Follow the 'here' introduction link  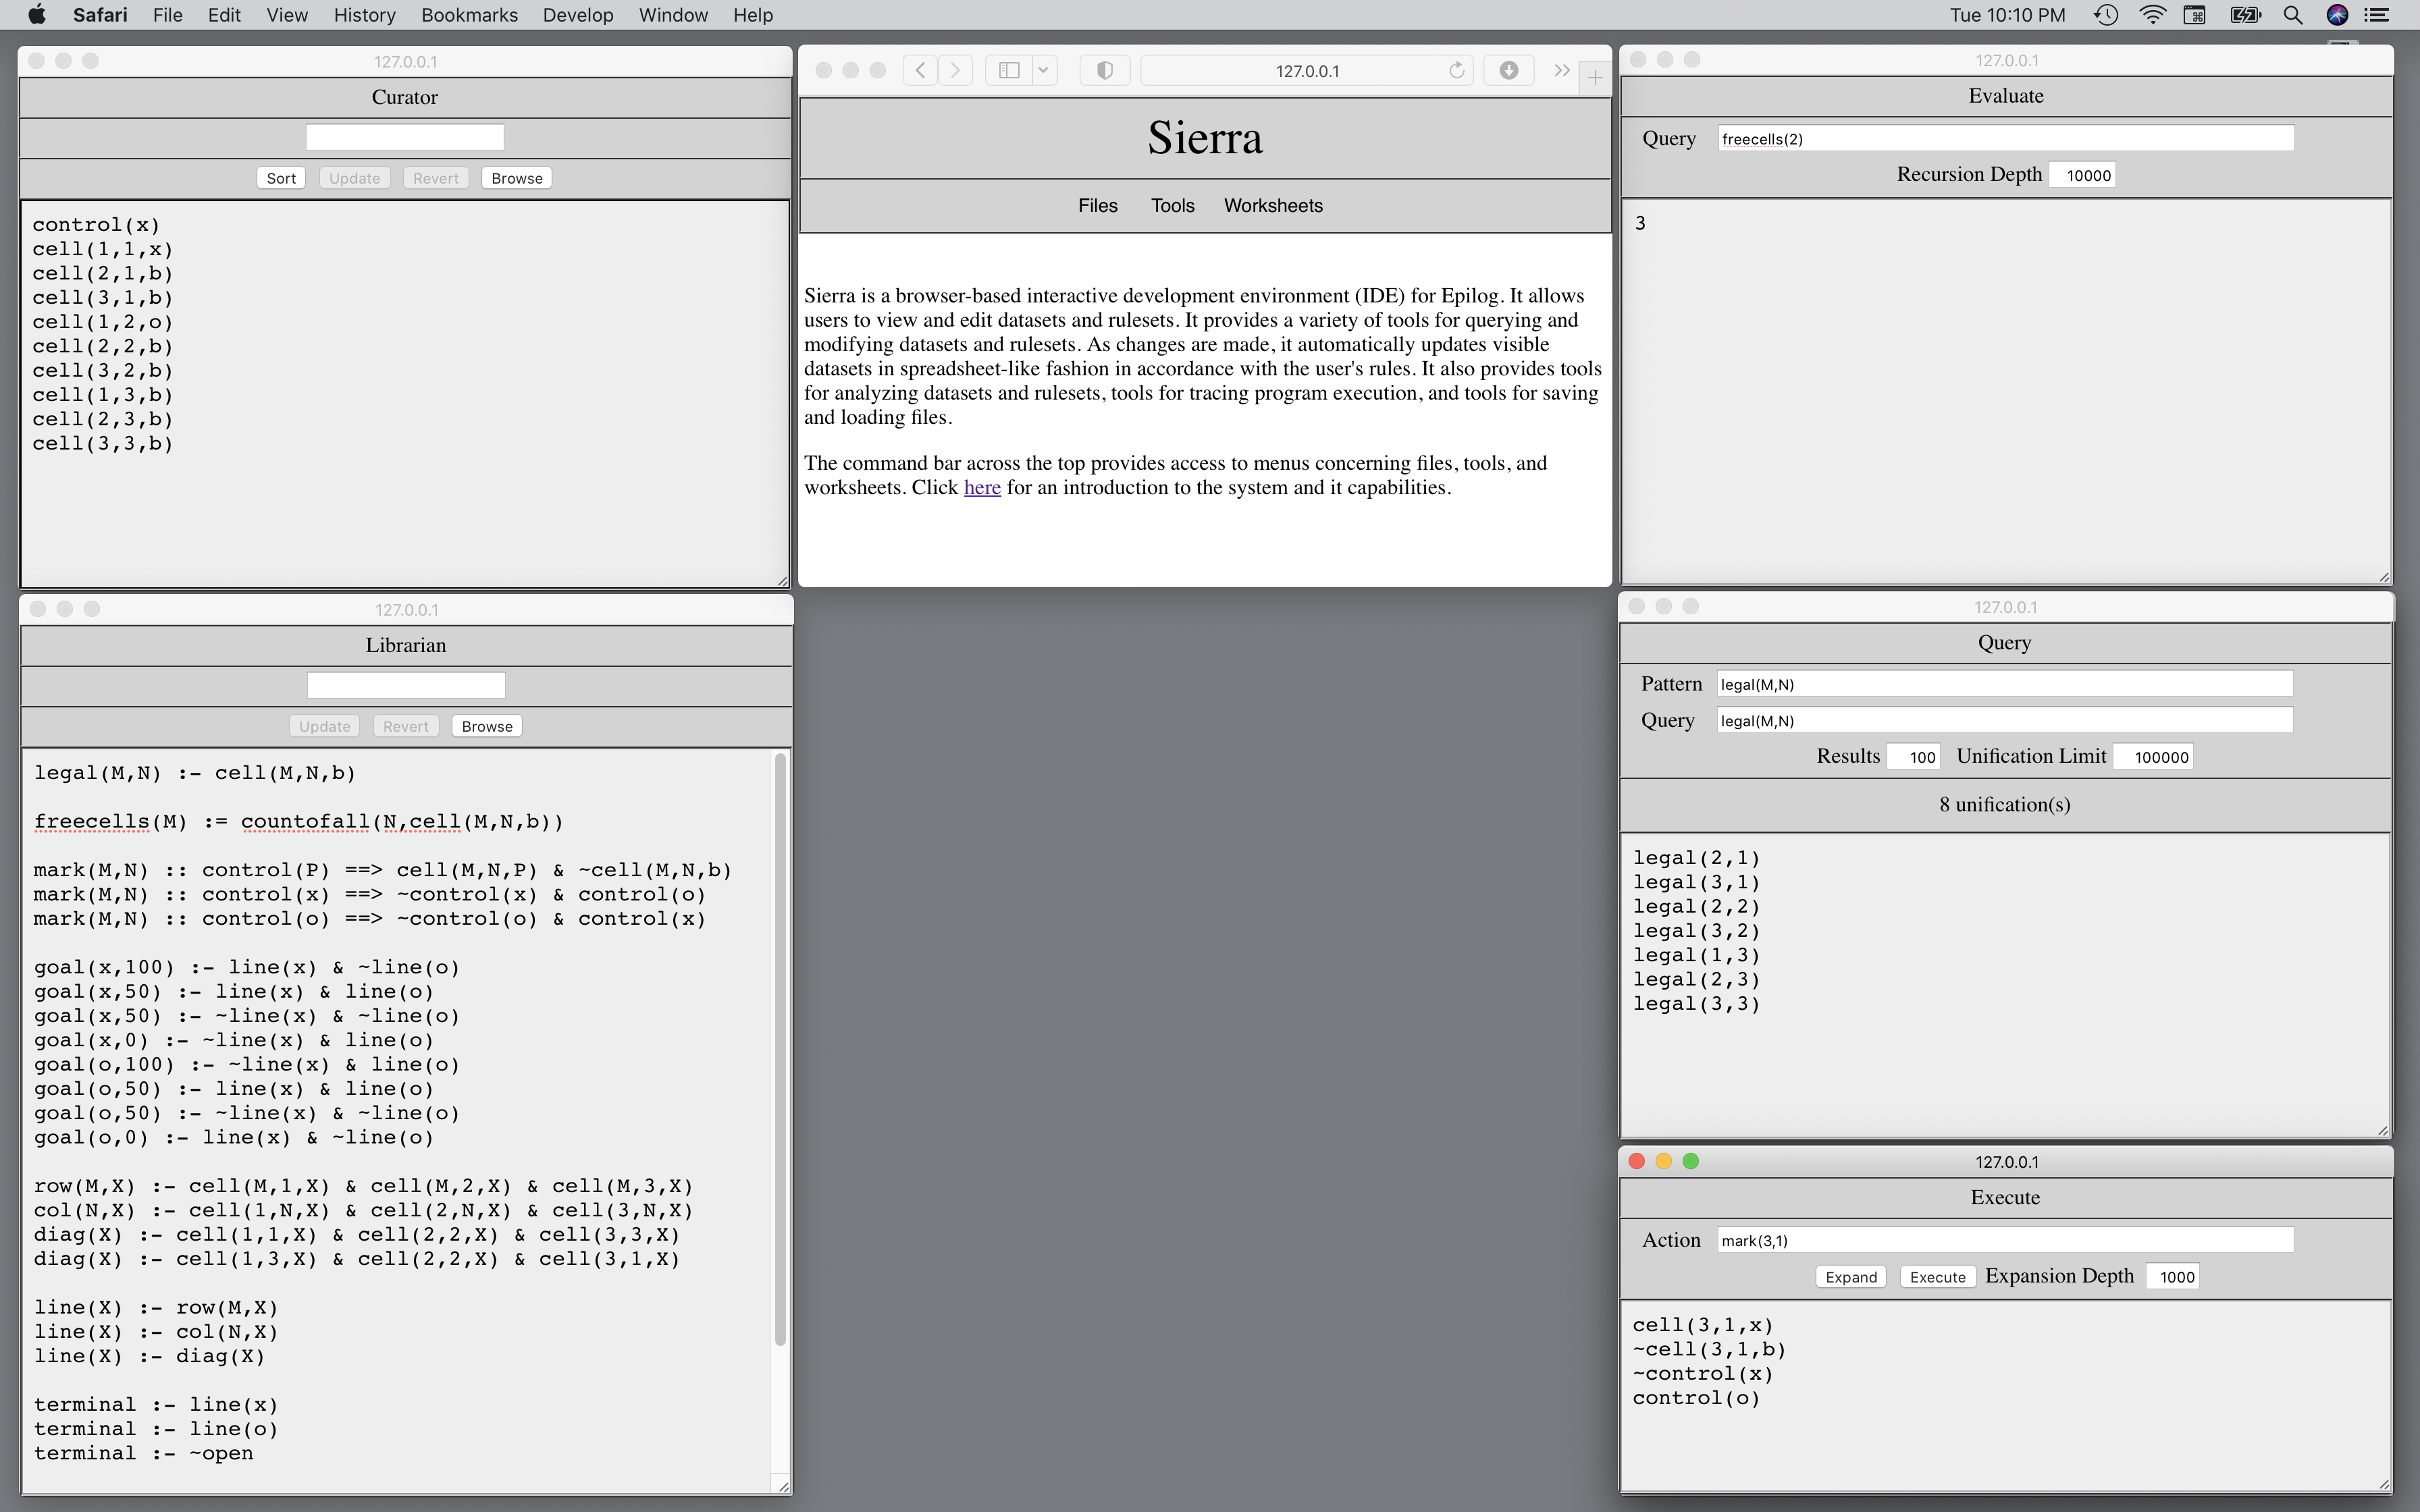click(981, 488)
